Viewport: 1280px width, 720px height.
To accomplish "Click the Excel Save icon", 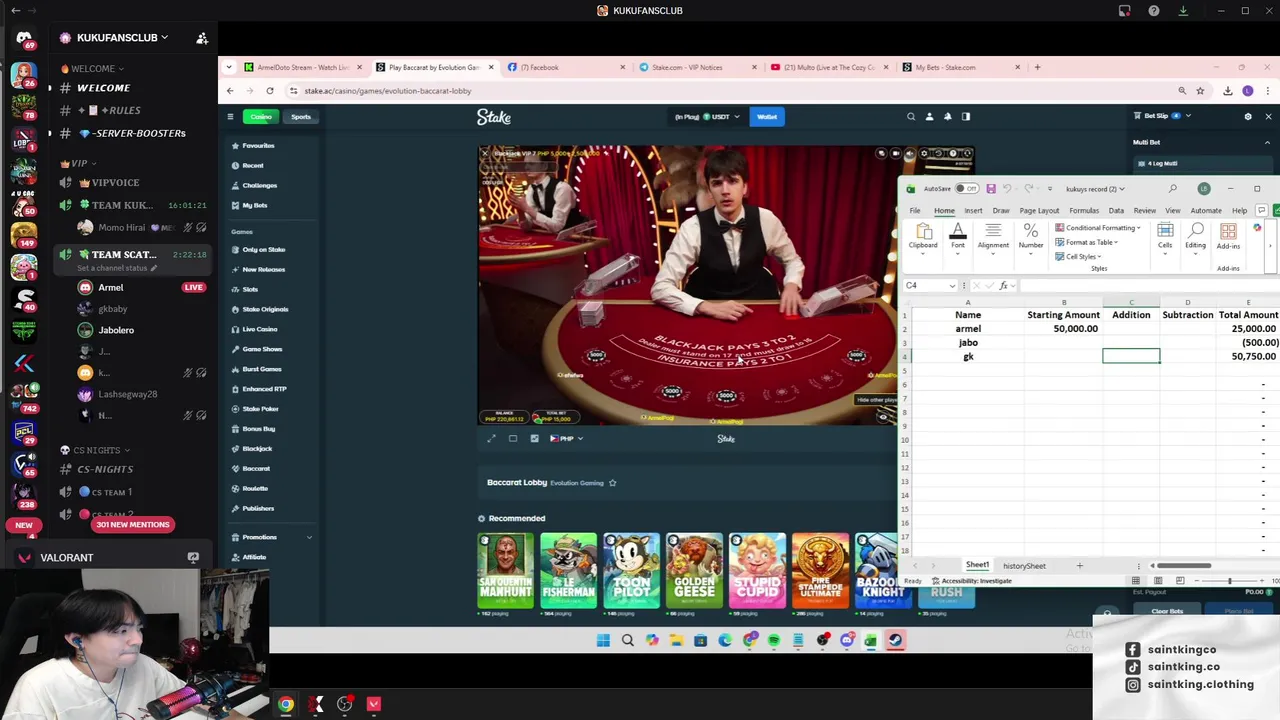I will (x=991, y=189).
